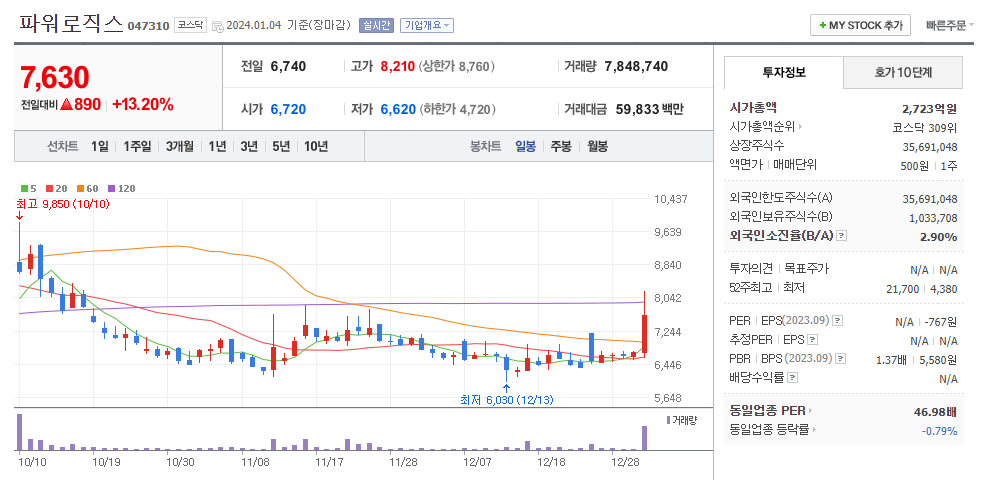
Task: Click the help icon beside 추정PER EPS
Action: click(x=812, y=340)
